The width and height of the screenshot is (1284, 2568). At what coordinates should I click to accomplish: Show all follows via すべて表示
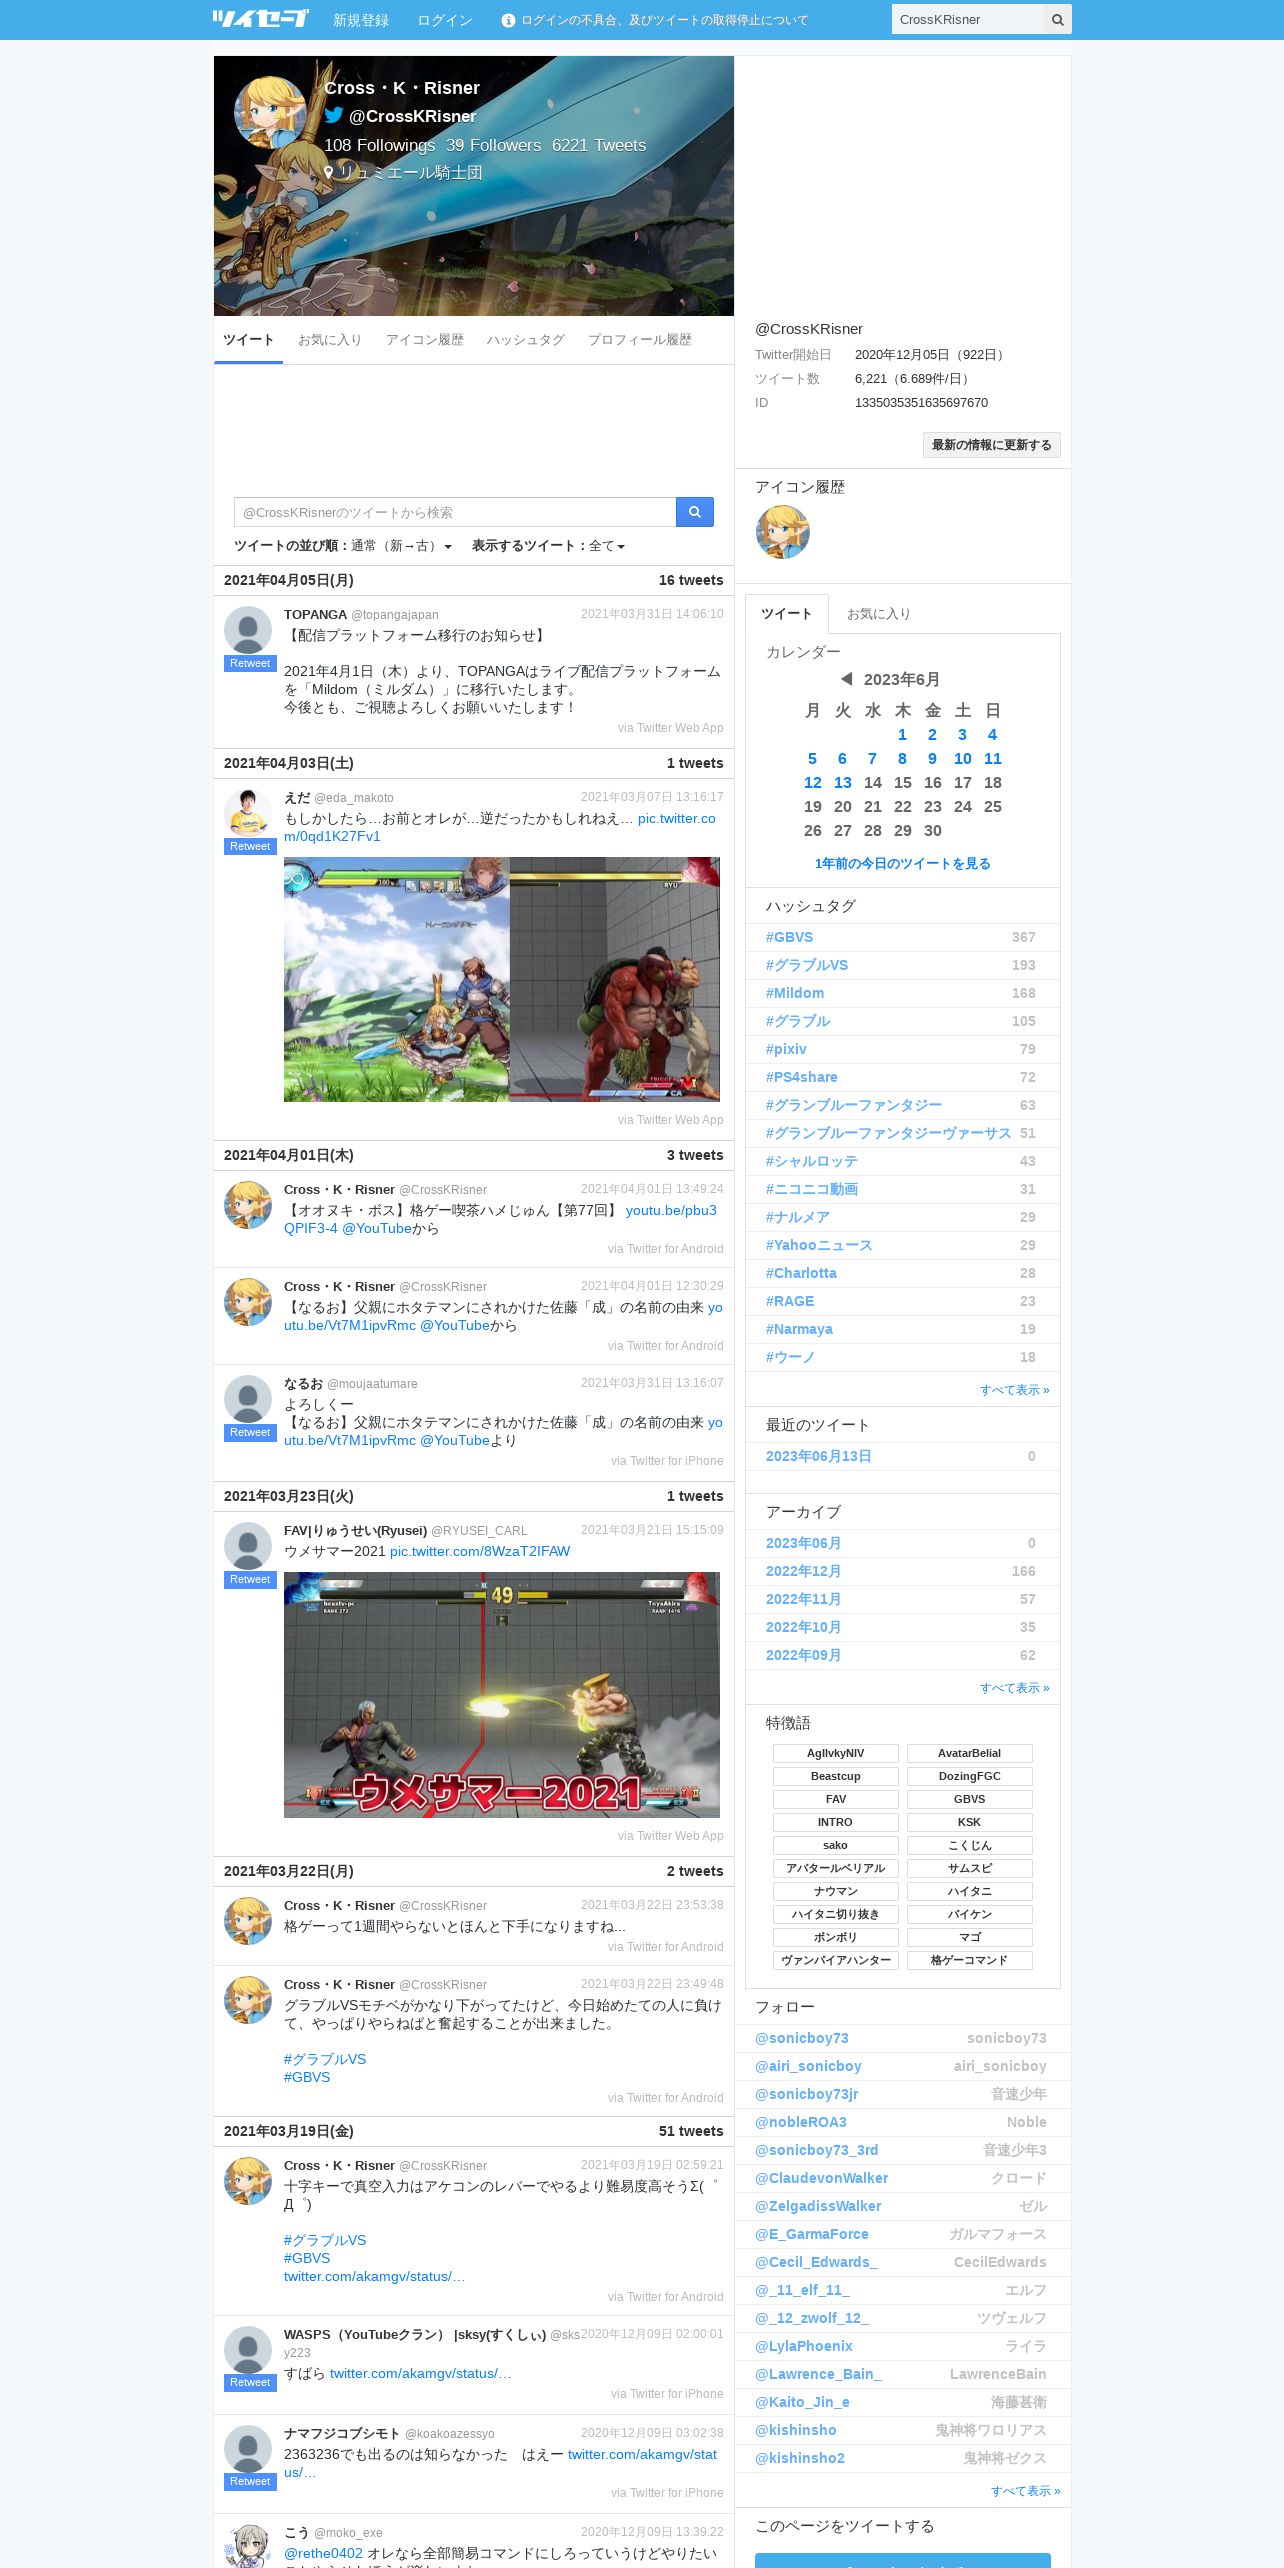point(1025,2491)
